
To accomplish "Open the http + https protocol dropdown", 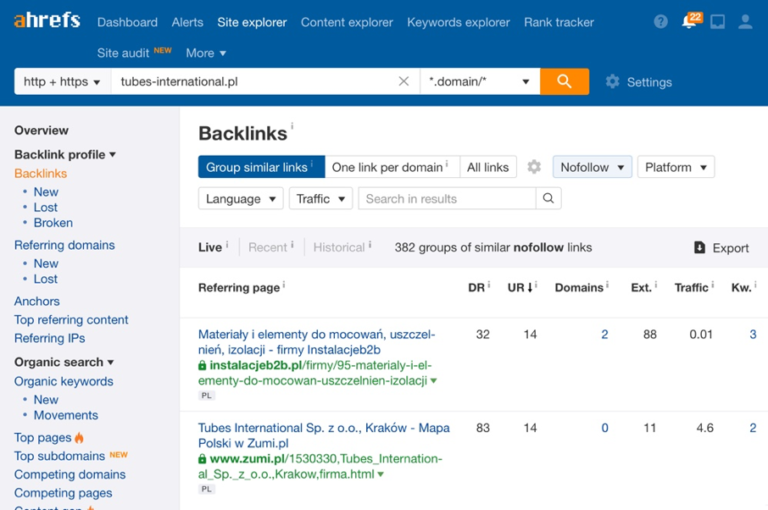I will click(x=62, y=81).
